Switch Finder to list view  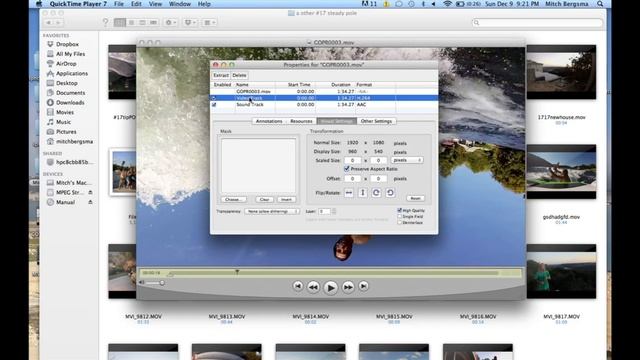(x=131, y=22)
